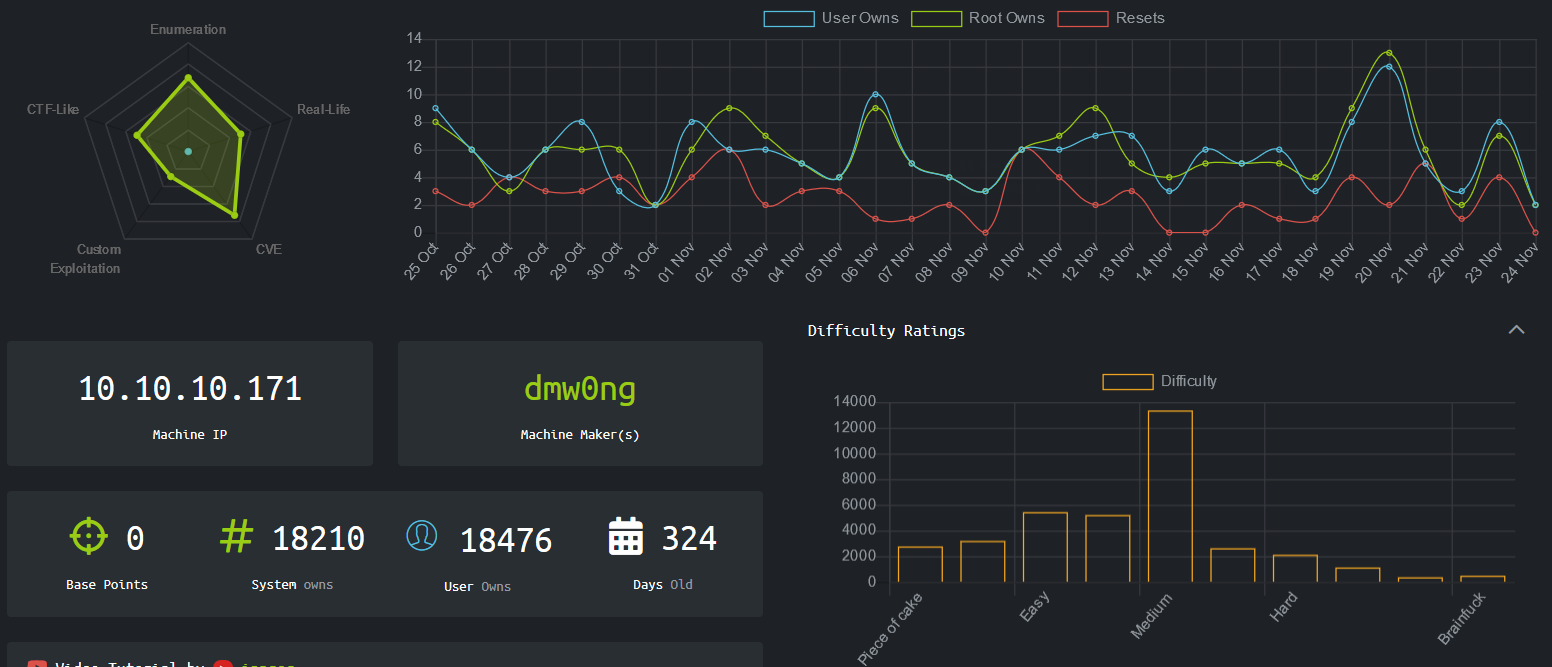Click the center dot of the radar chart
This screenshot has height=667, width=1552.
click(x=188, y=152)
